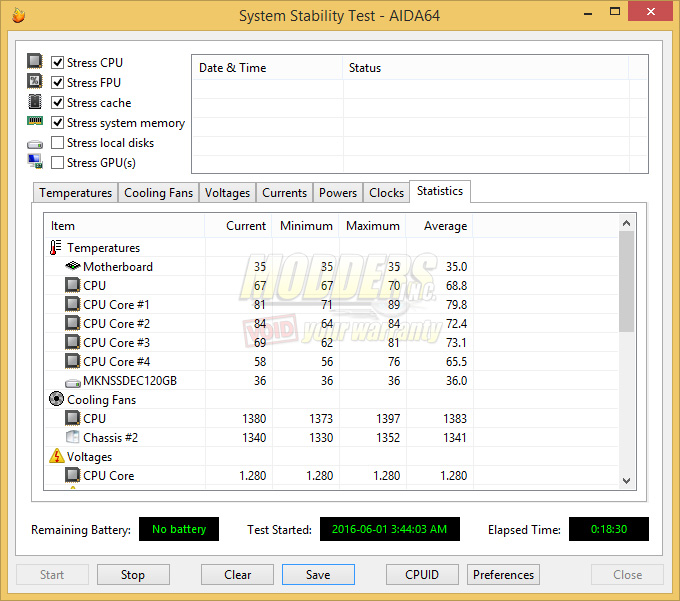
Task: Uncheck Stress FPU
Action: click(x=57, y=82)
